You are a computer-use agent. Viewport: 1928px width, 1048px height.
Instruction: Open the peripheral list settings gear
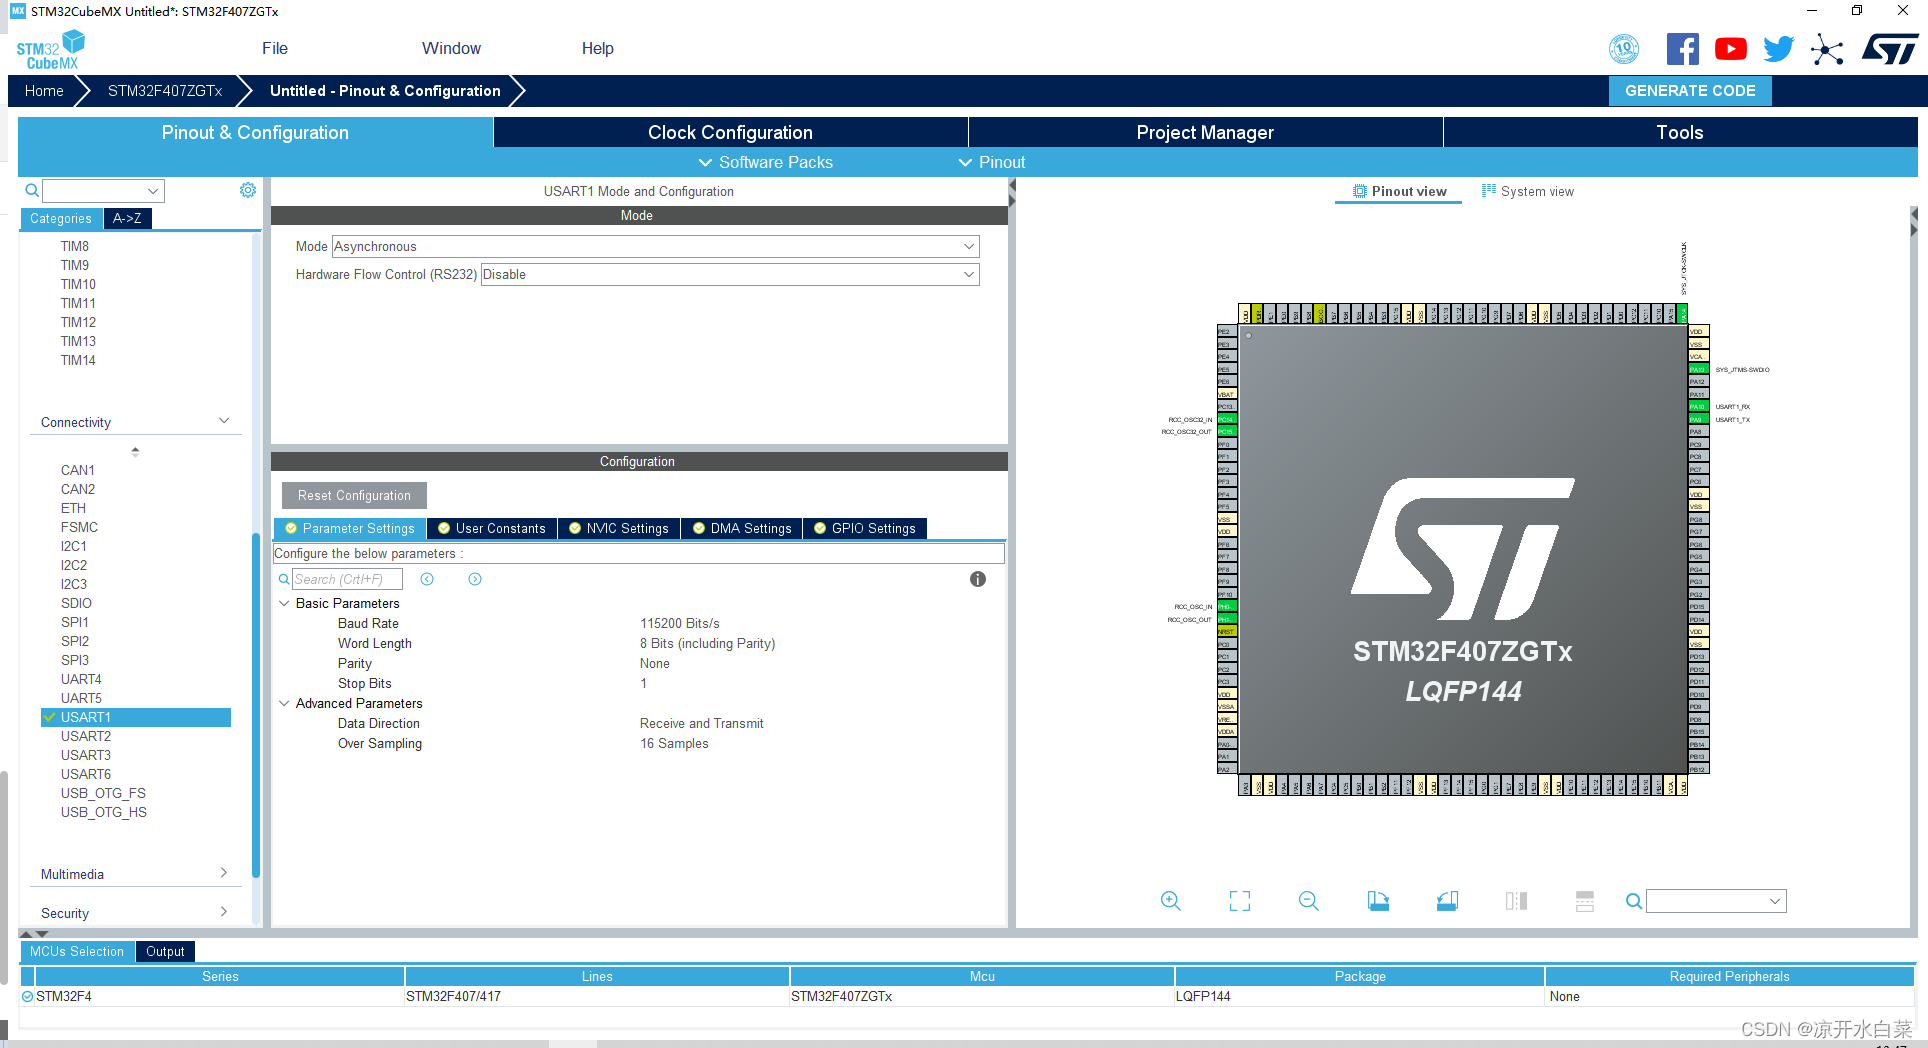tap(248, 190)
